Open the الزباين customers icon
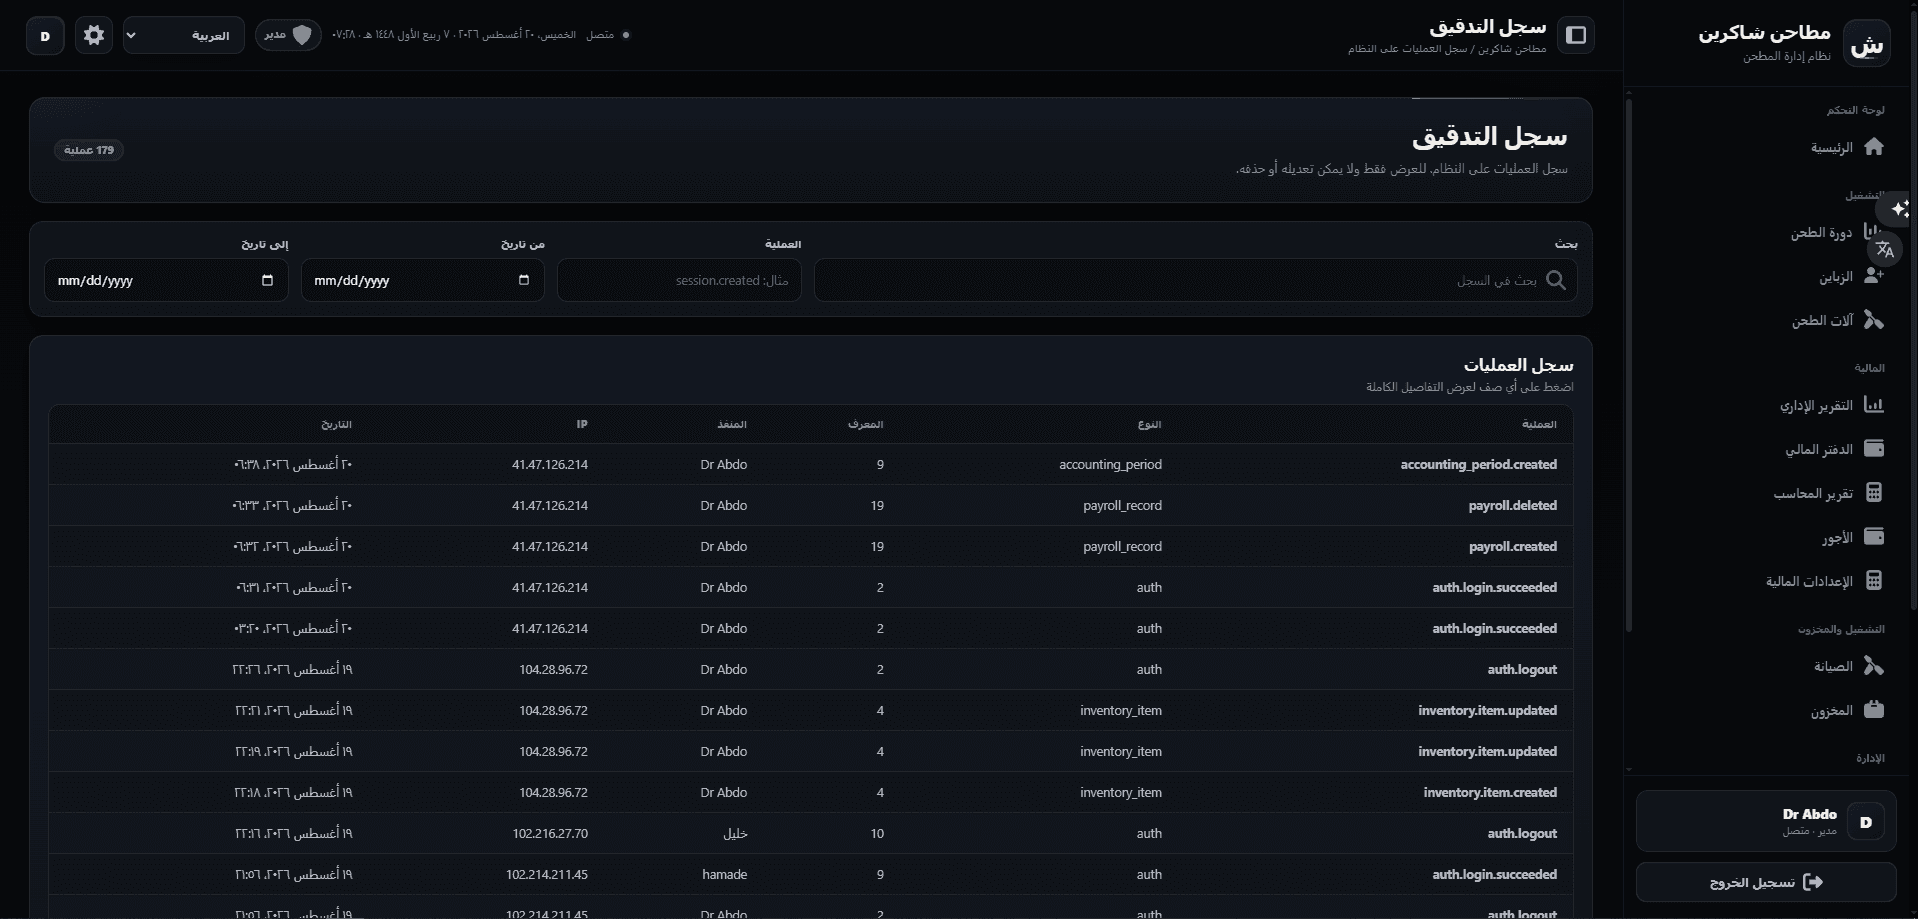Viewport: 1918px width, 919px height. coord(1873,276)
